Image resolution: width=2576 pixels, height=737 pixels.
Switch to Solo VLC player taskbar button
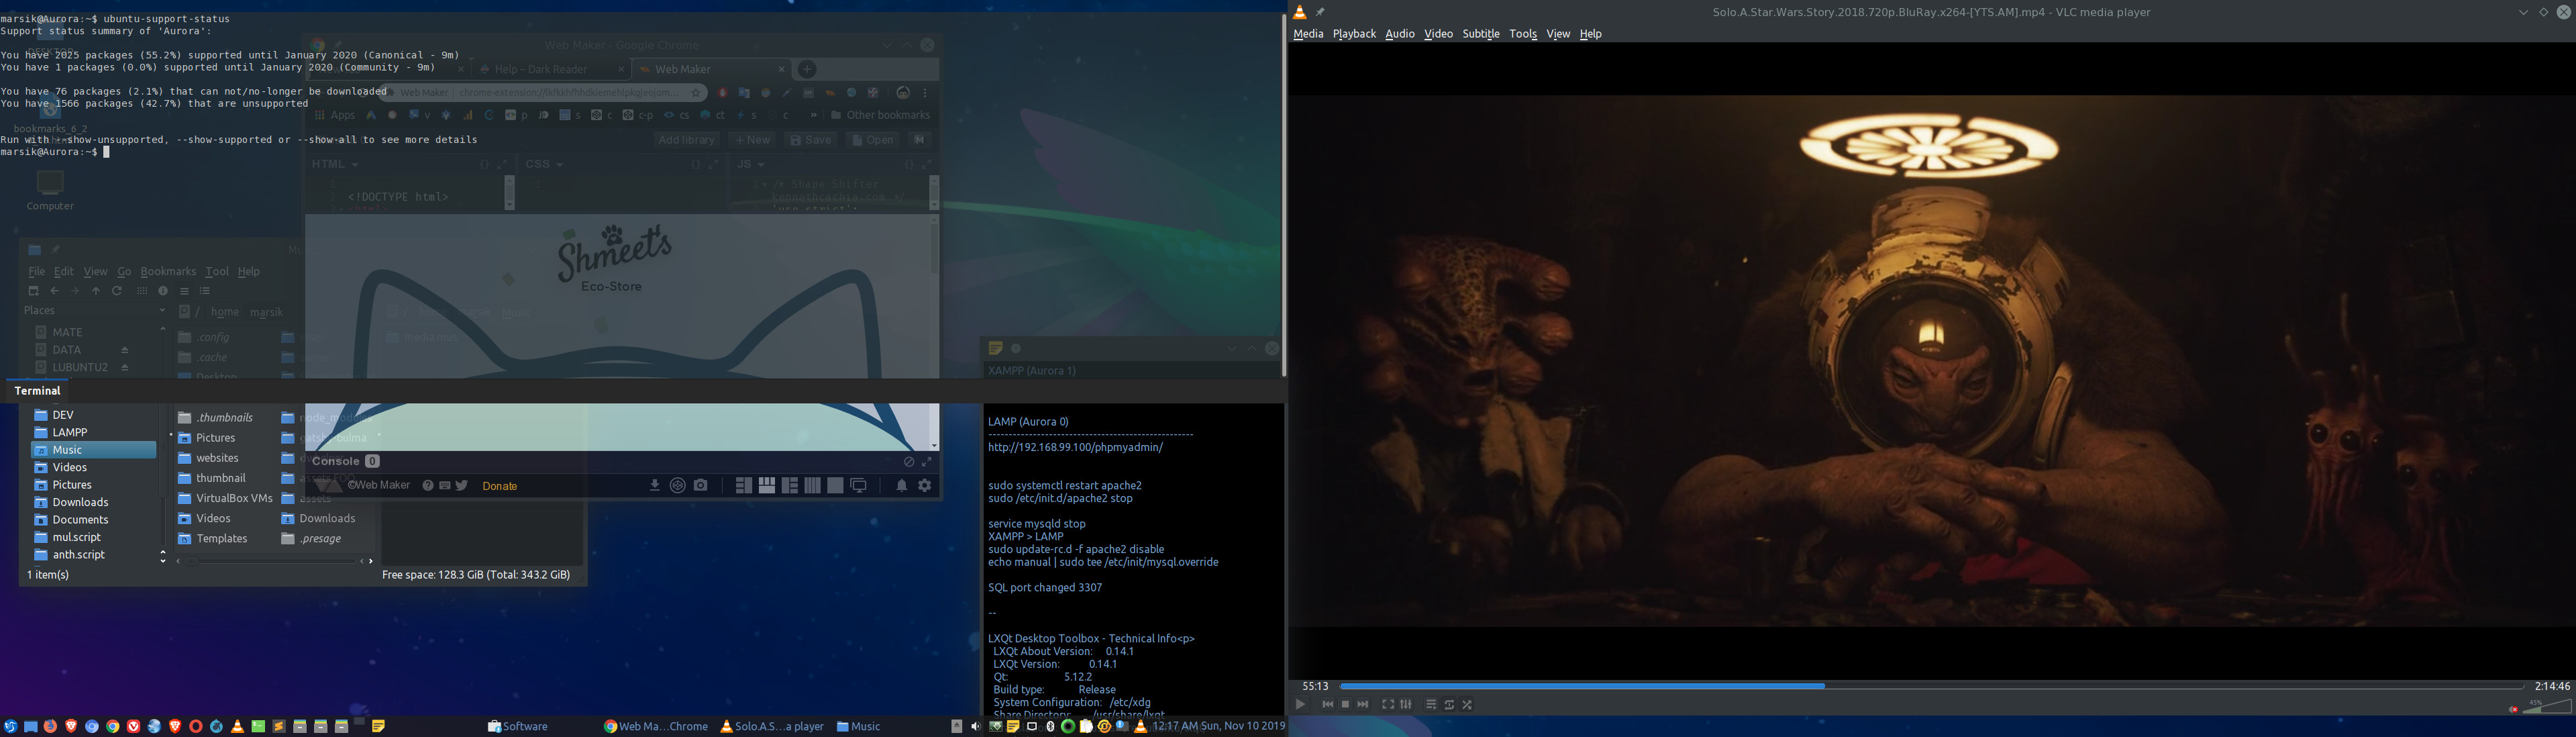click(772, 726)
